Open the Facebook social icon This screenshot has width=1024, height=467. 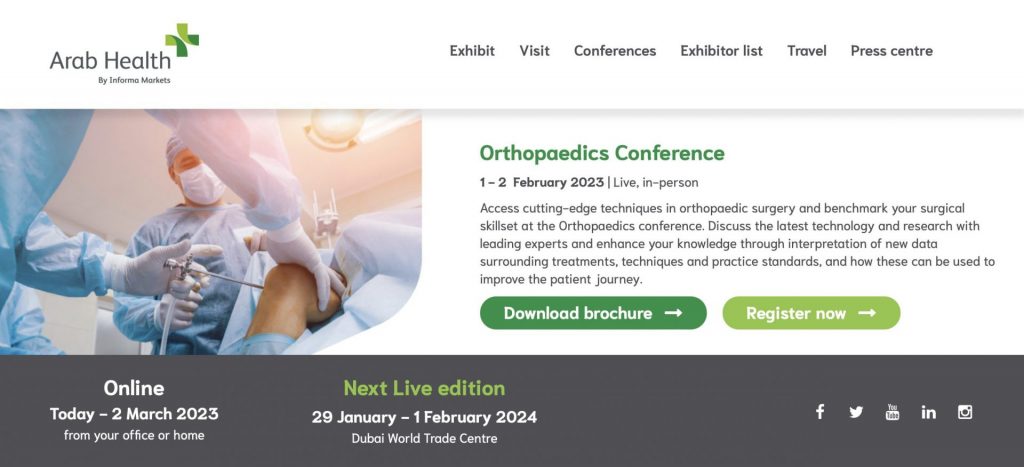[x=820, y=412]
